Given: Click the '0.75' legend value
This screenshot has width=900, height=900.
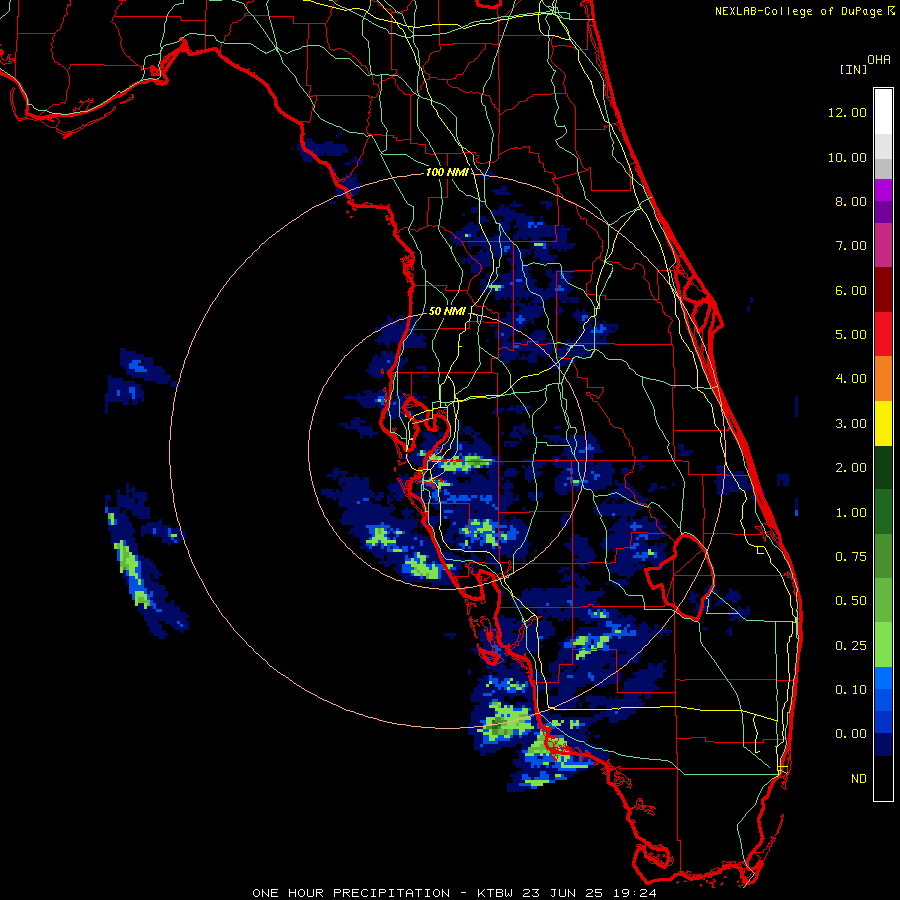Looking at the screenshot, I should pyautogui.click(x=851, y=557).
